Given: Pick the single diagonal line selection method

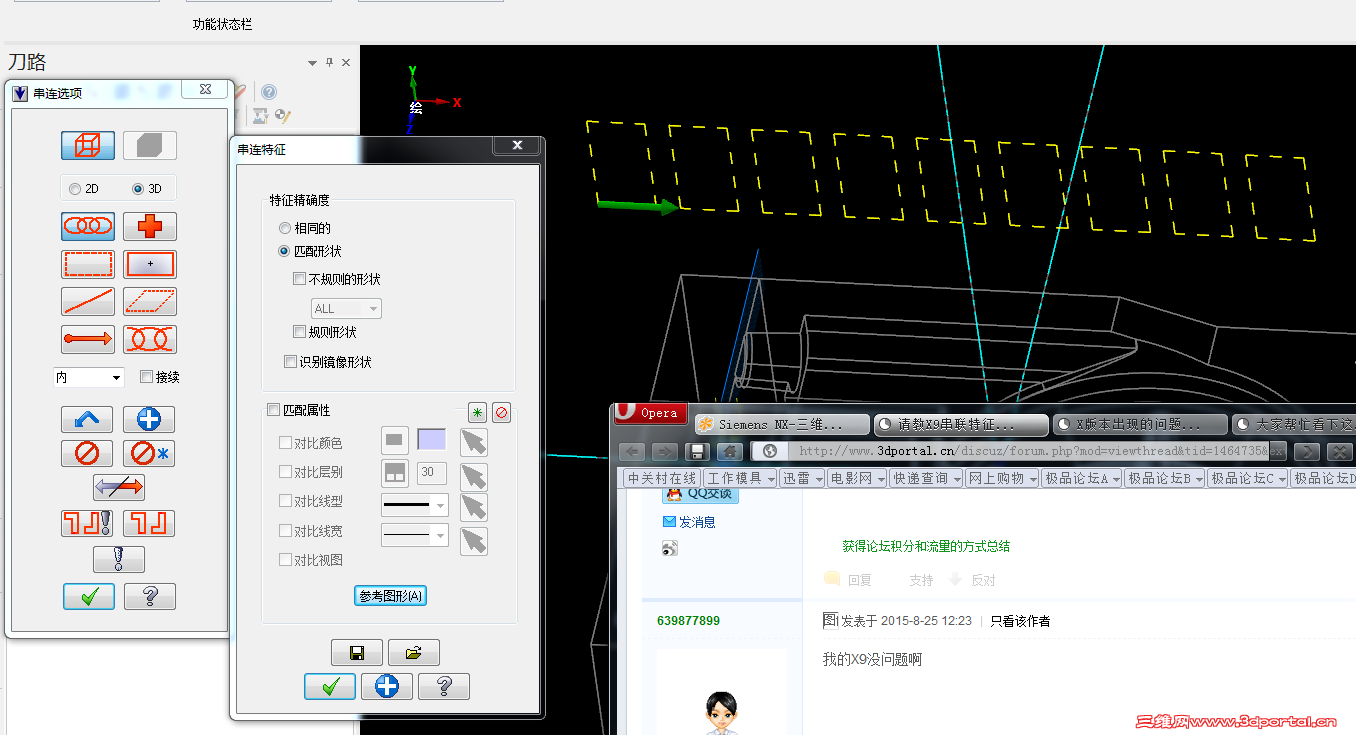Looking at the screenshot, I should click(x=88, y=302).
